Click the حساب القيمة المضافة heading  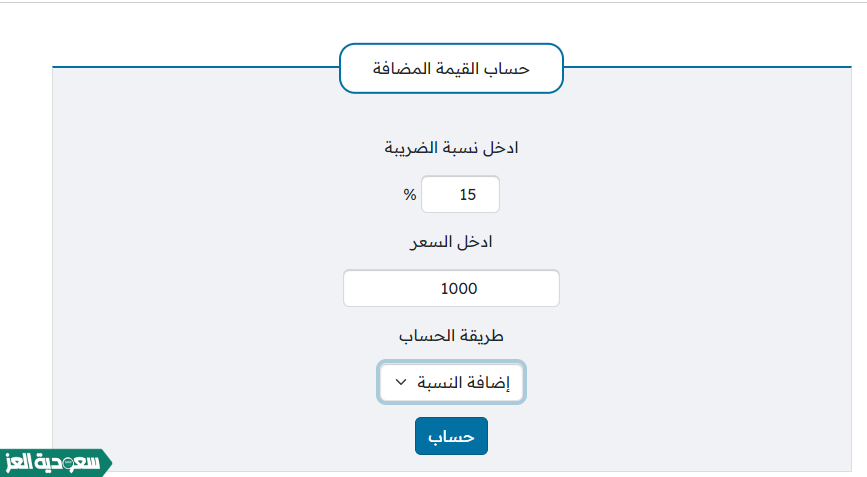click(451, 69)
